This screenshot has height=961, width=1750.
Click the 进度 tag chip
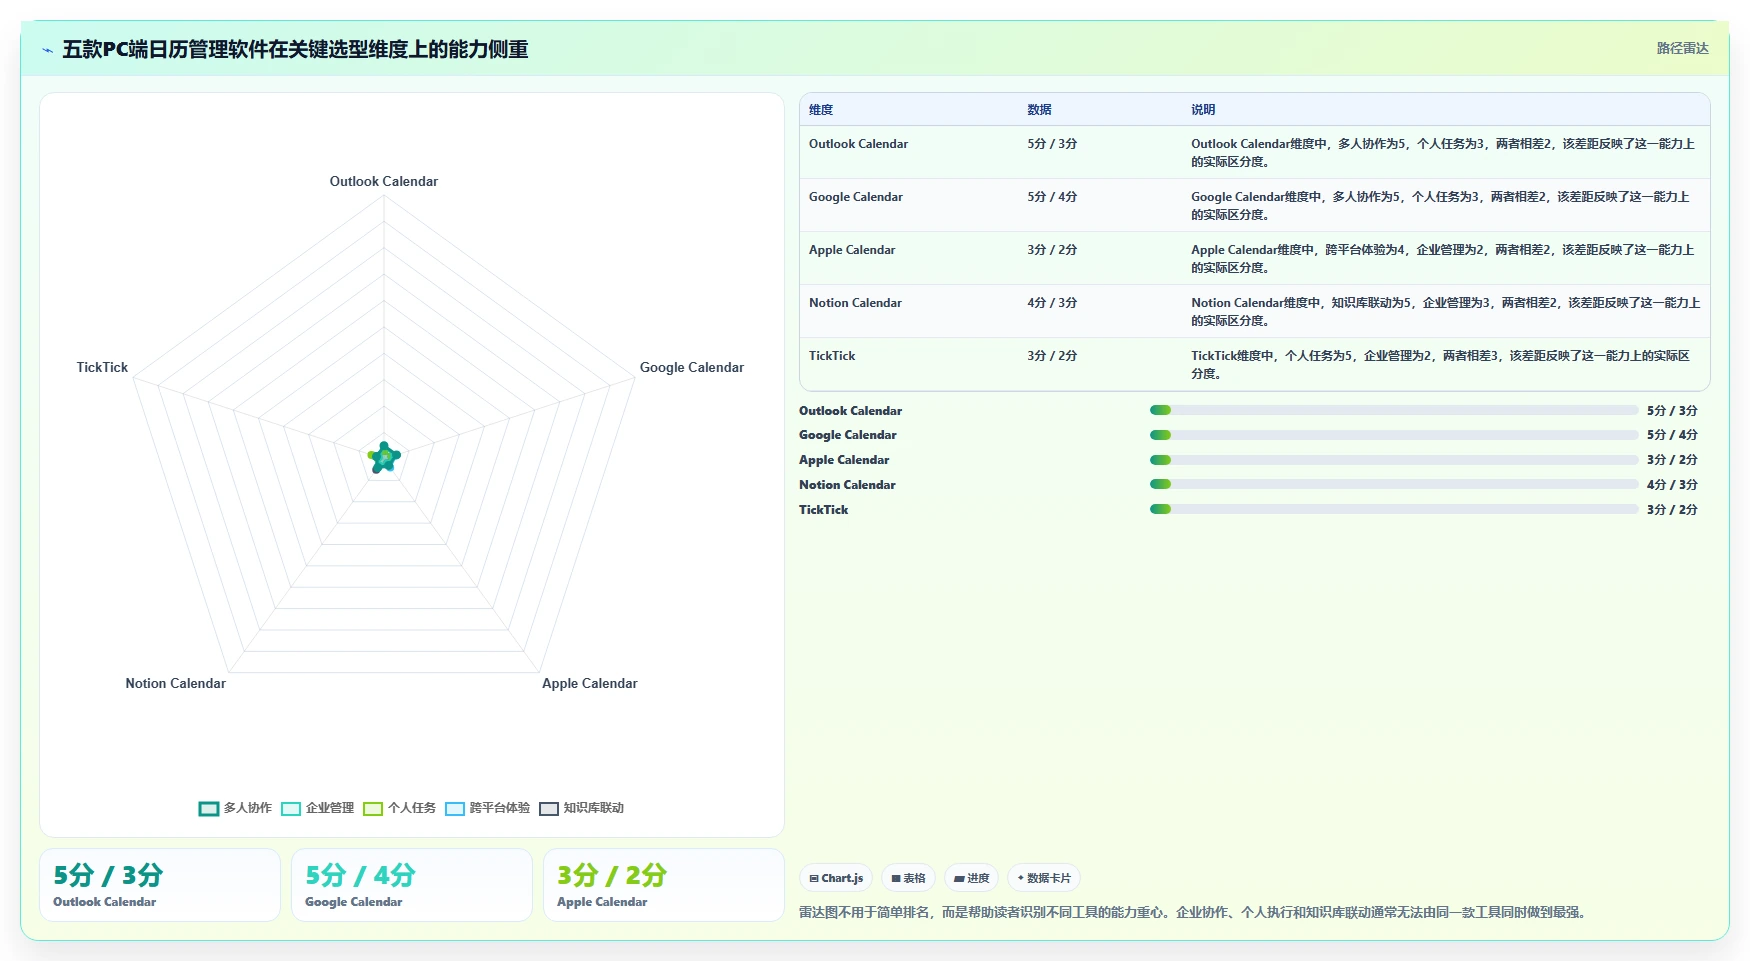971,878
